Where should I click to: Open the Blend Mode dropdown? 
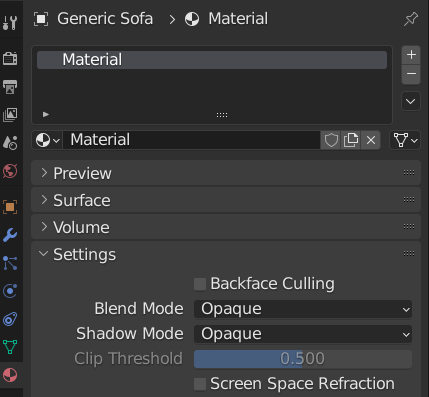click(303, 309)
